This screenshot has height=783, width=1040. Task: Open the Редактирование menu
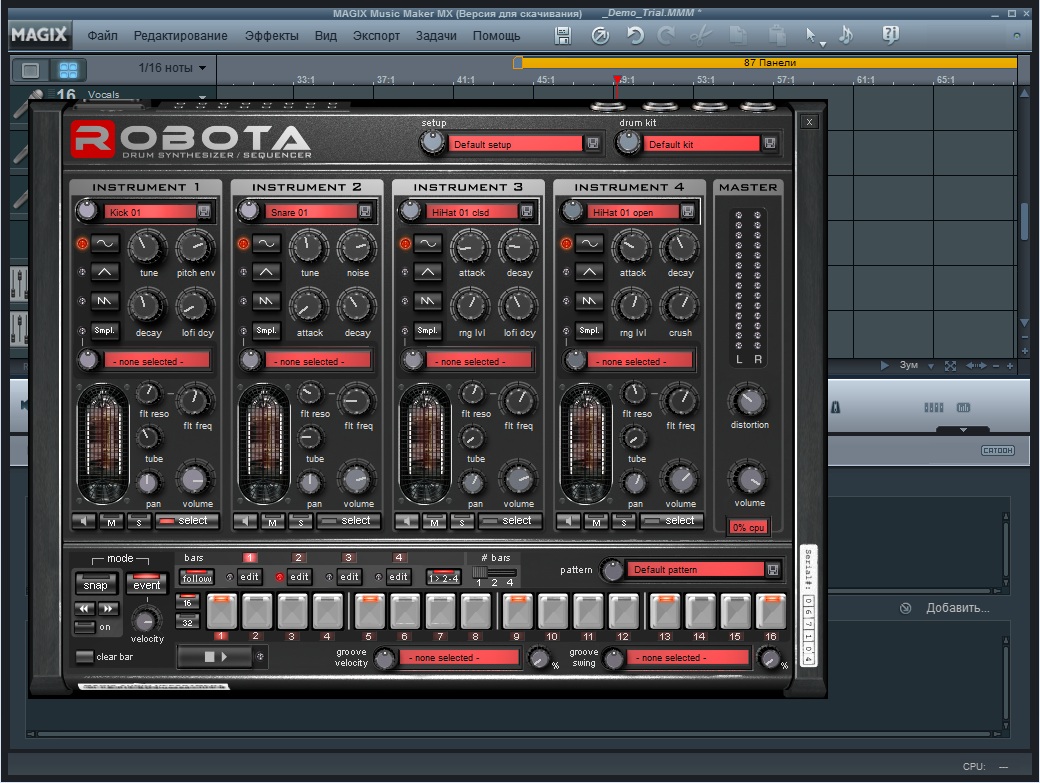click(x=180, y=36)
